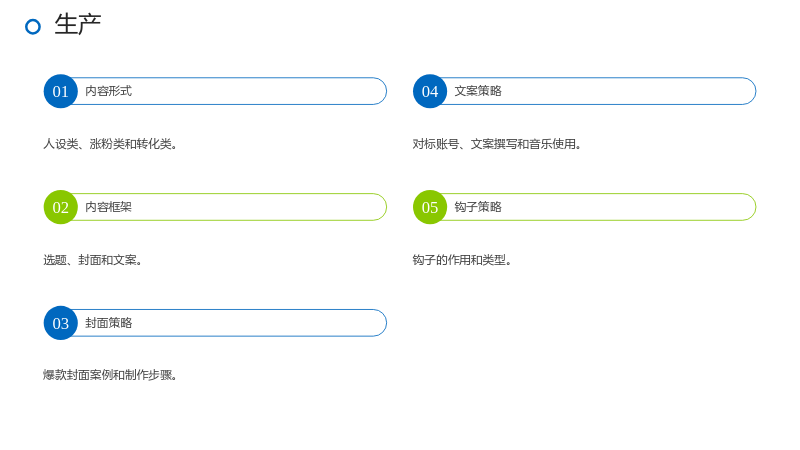Select the 内容形式 heading label
This screenshot has height=450, width=800.
108,91
